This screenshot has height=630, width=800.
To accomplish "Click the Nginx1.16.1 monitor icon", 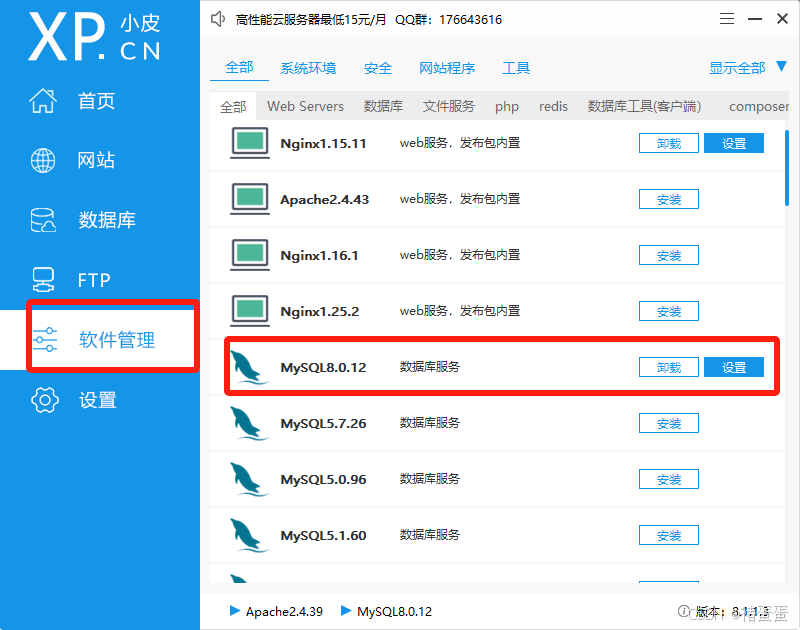I will tap(249, 255).
